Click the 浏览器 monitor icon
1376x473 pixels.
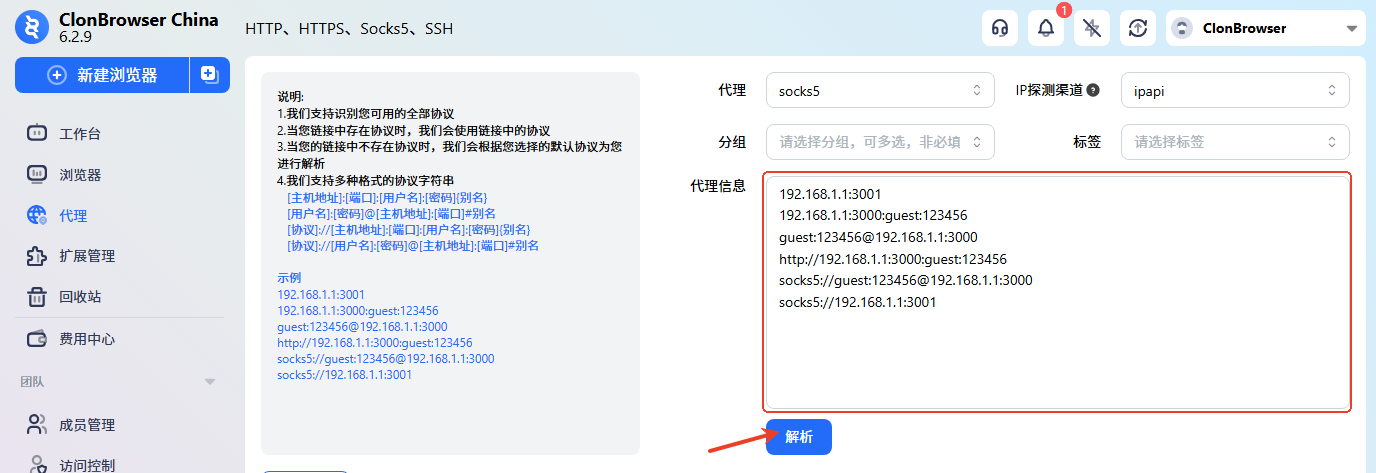37,174
